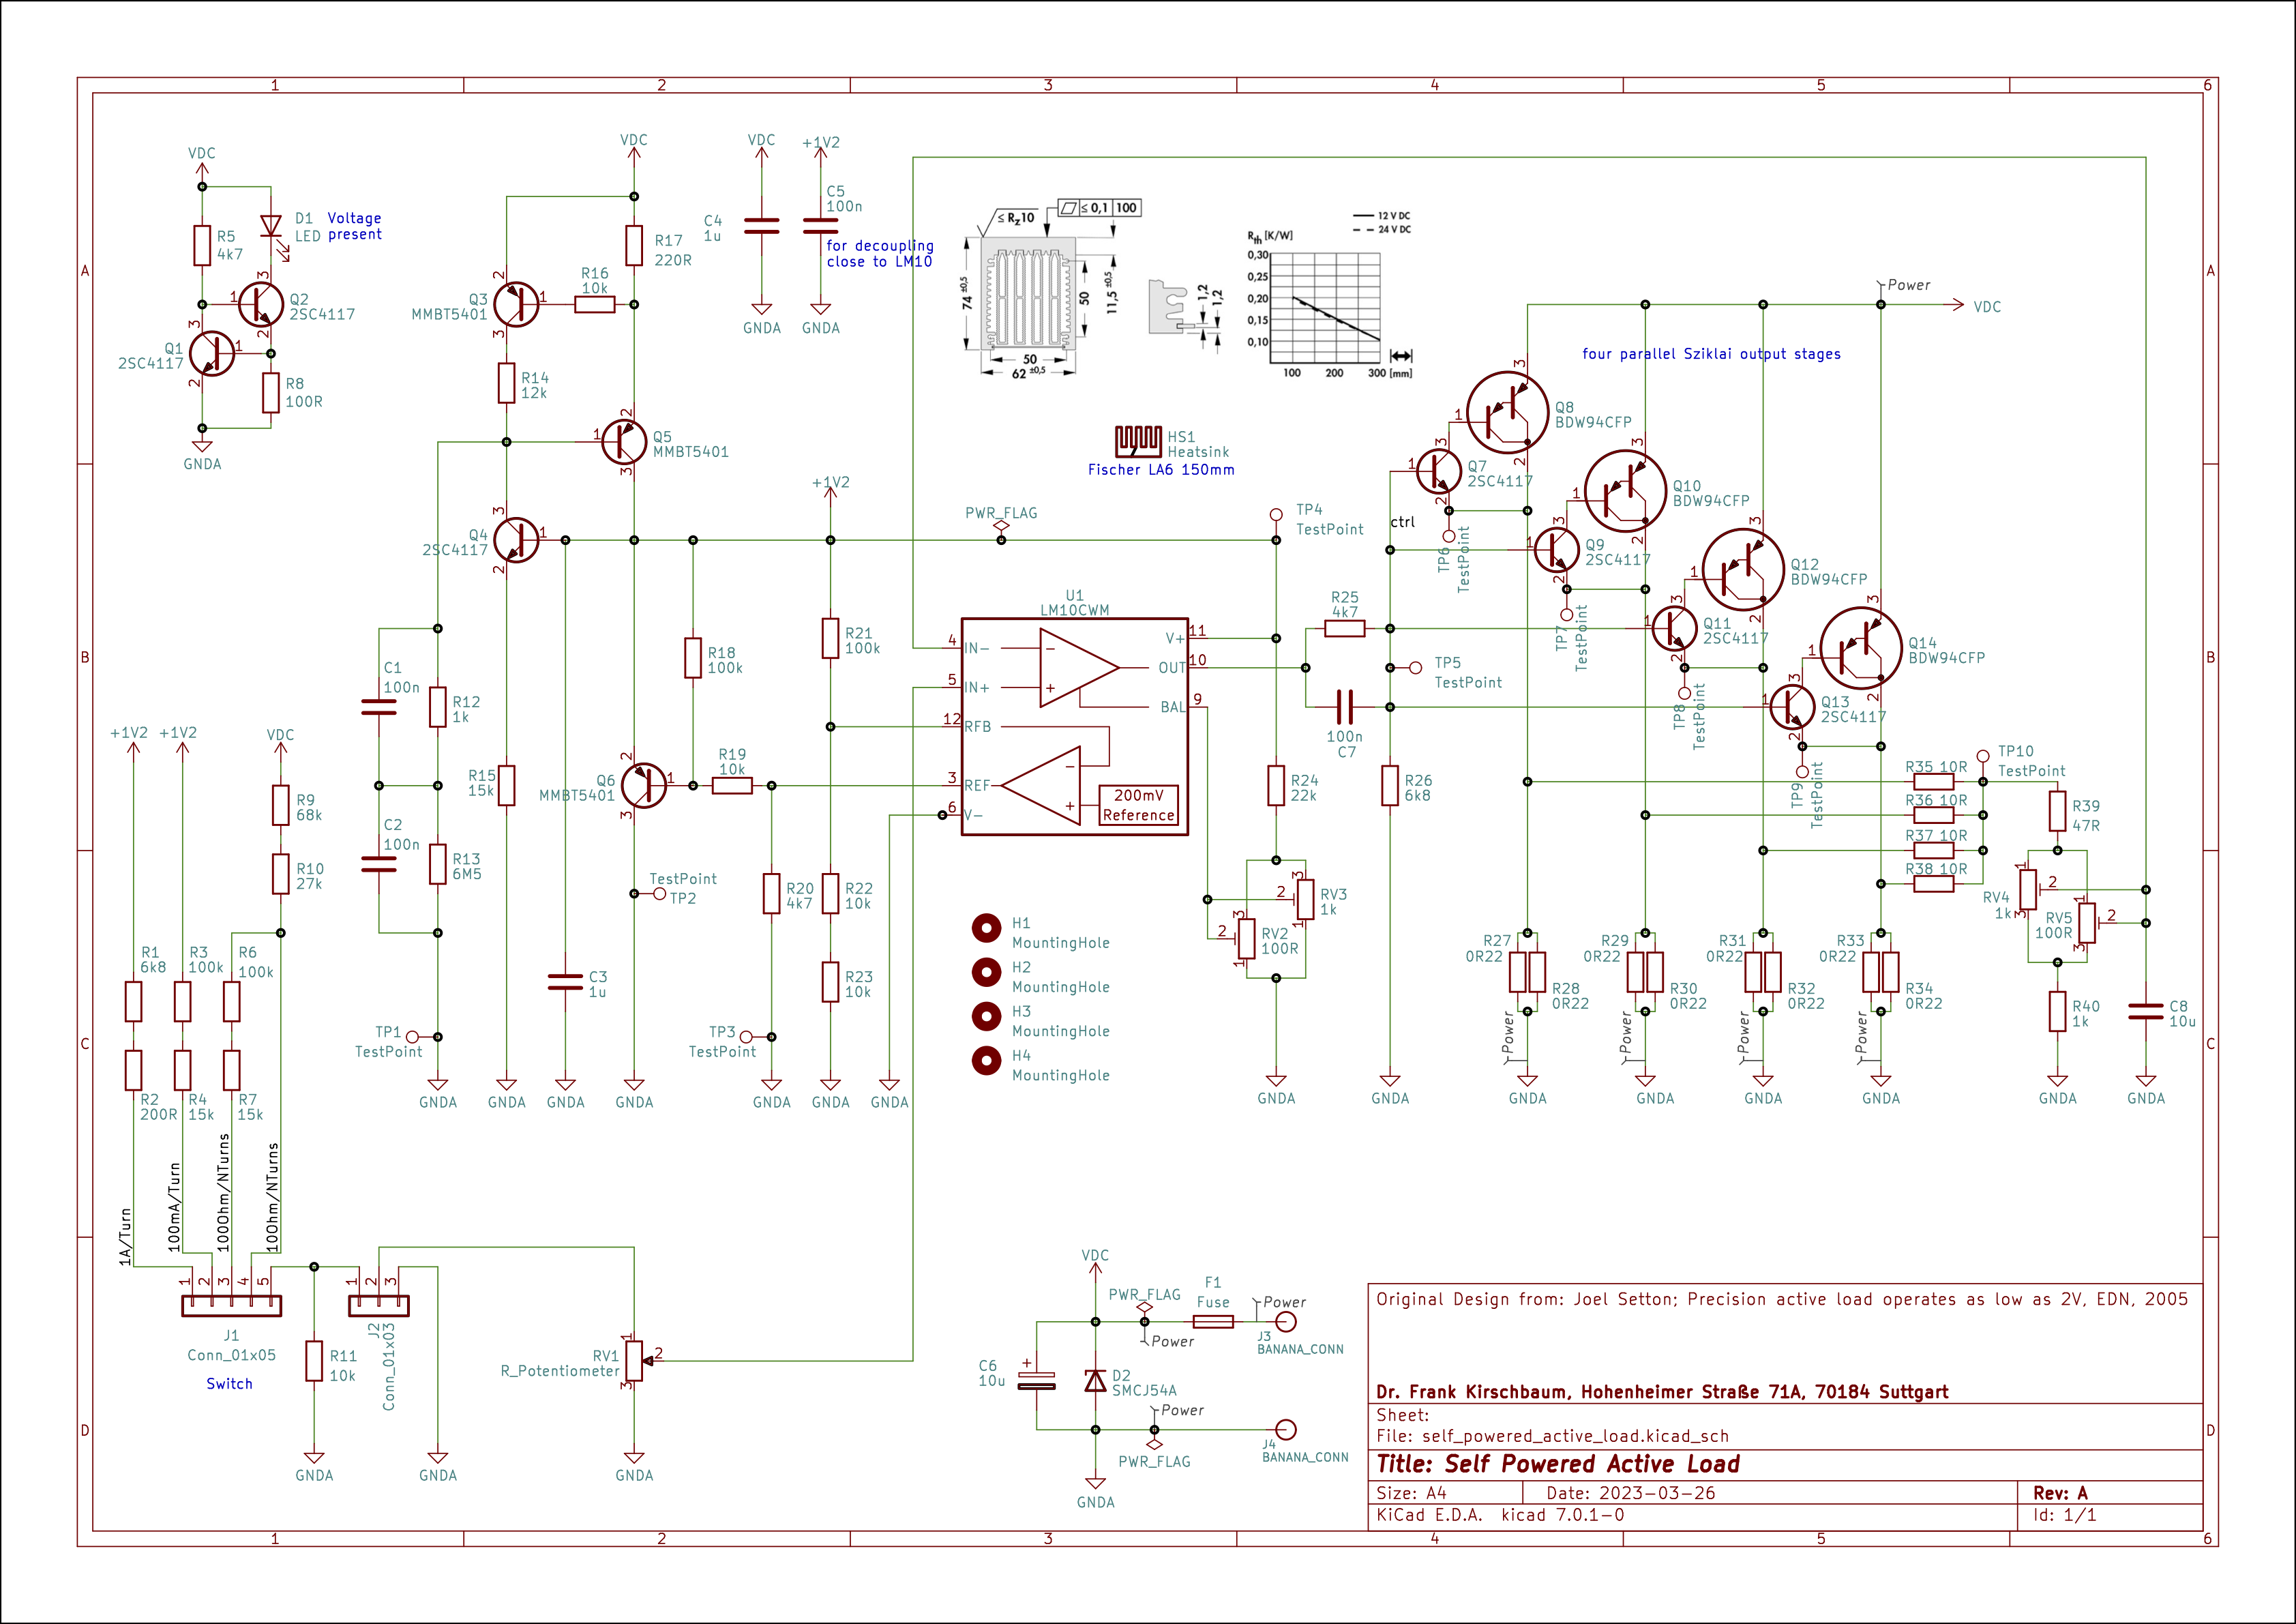The height and width of the screenshot is (1624, 2296).
Task: Select the J1 Conn_01x05 connector symbol
Action: 231,1305
